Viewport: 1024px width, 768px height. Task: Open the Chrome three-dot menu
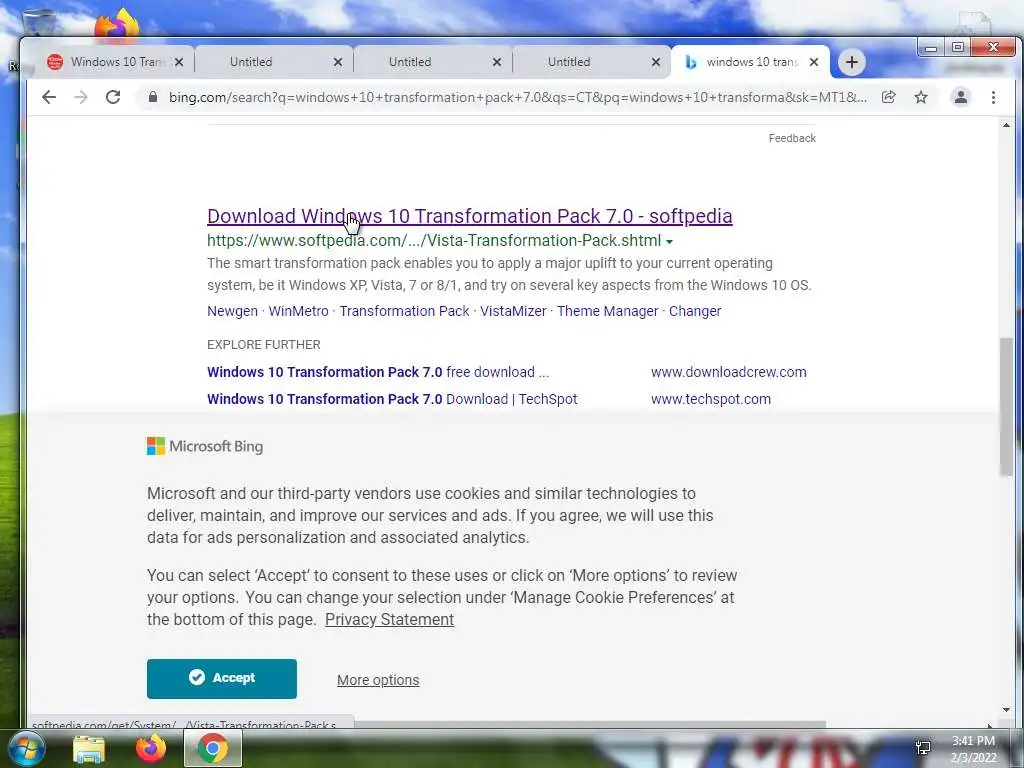[993, 97]
